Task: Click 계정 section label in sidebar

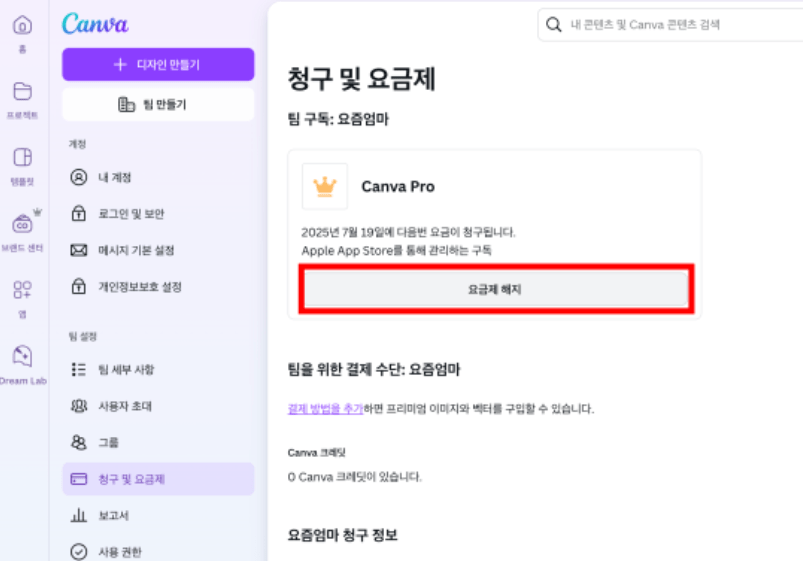Action: 77,144
